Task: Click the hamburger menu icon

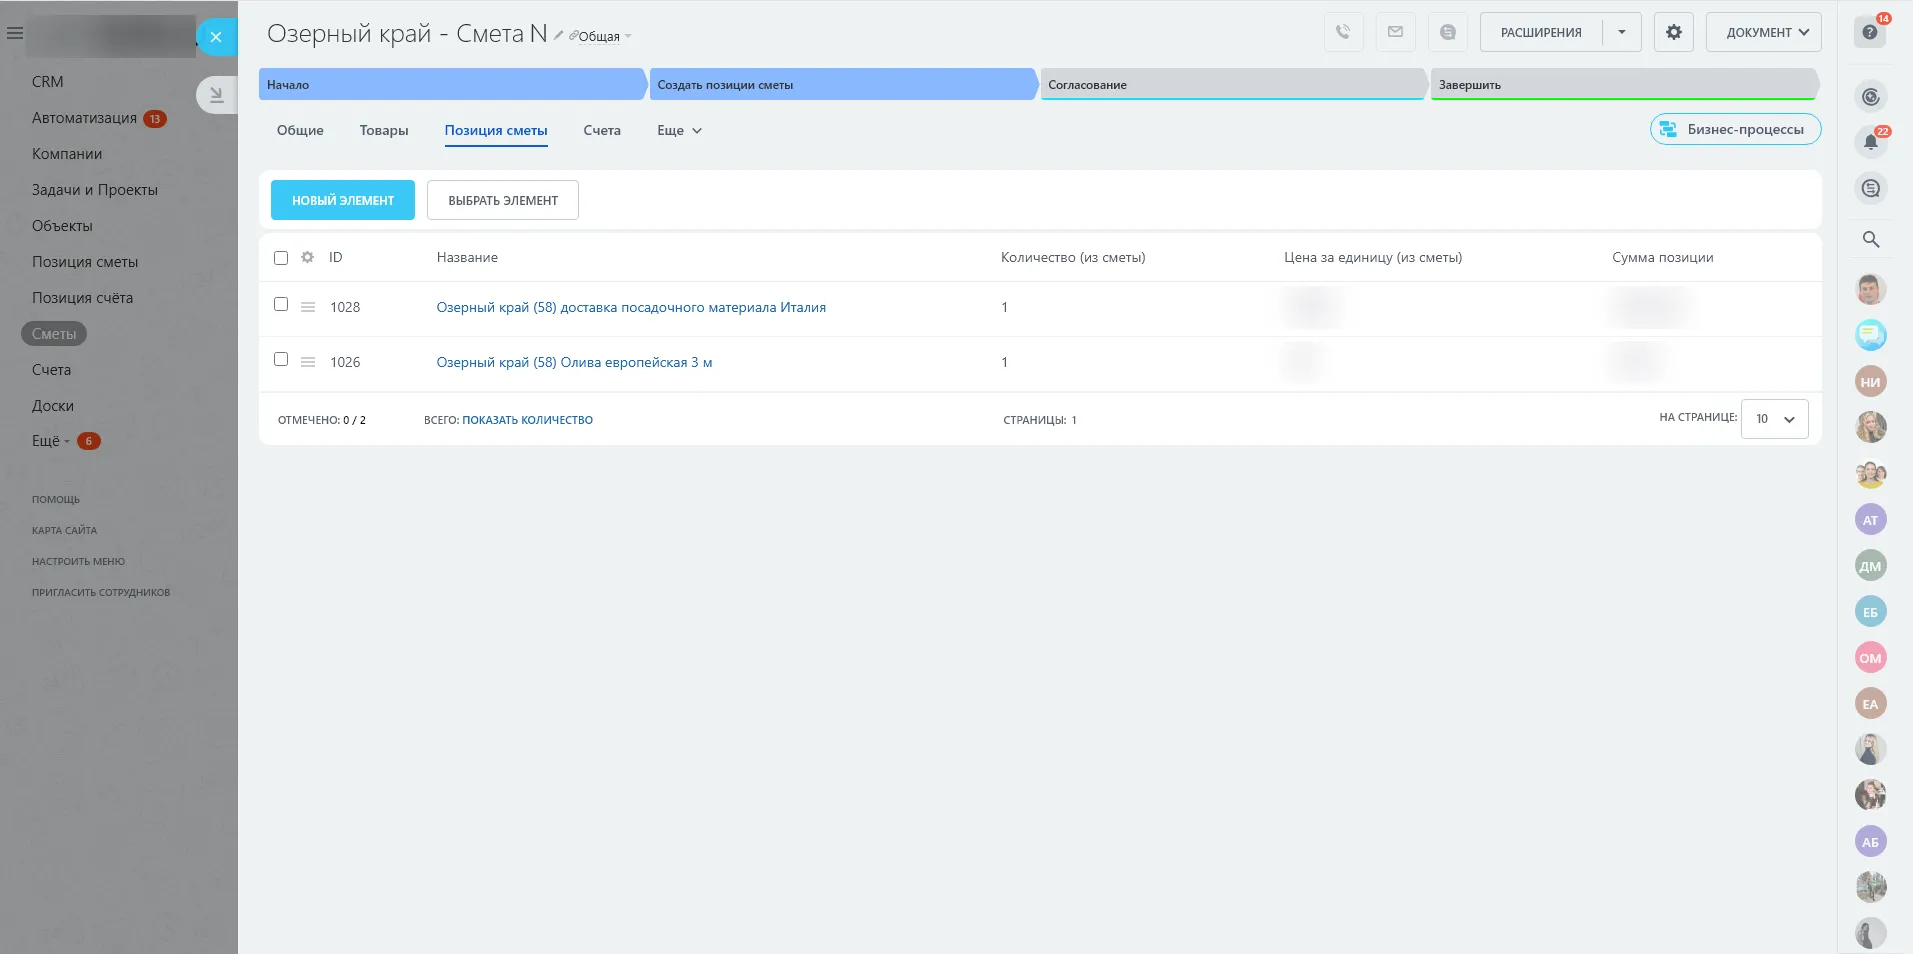Action: 15,33
